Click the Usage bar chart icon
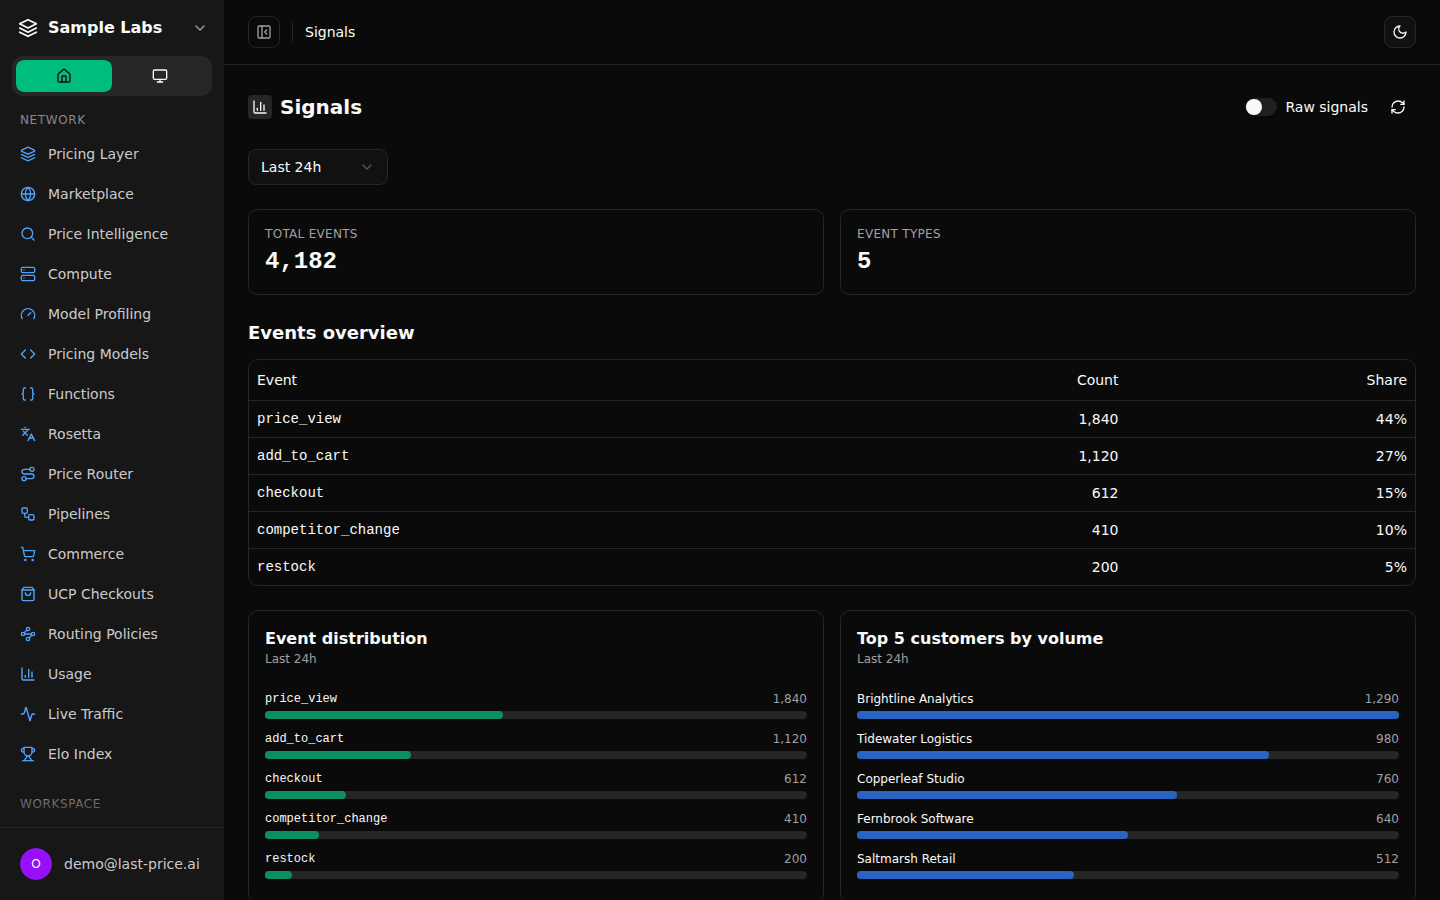 (28, 674)
